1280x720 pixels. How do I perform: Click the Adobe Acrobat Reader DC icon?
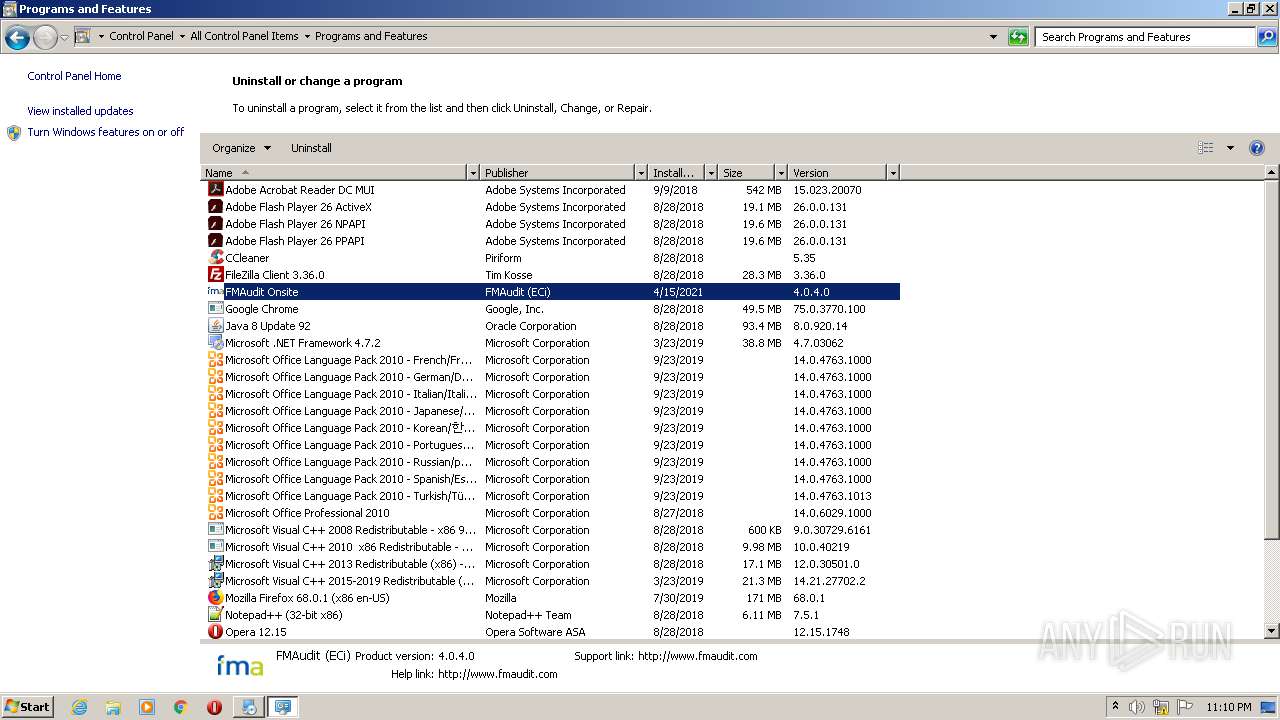click(215, 189)
